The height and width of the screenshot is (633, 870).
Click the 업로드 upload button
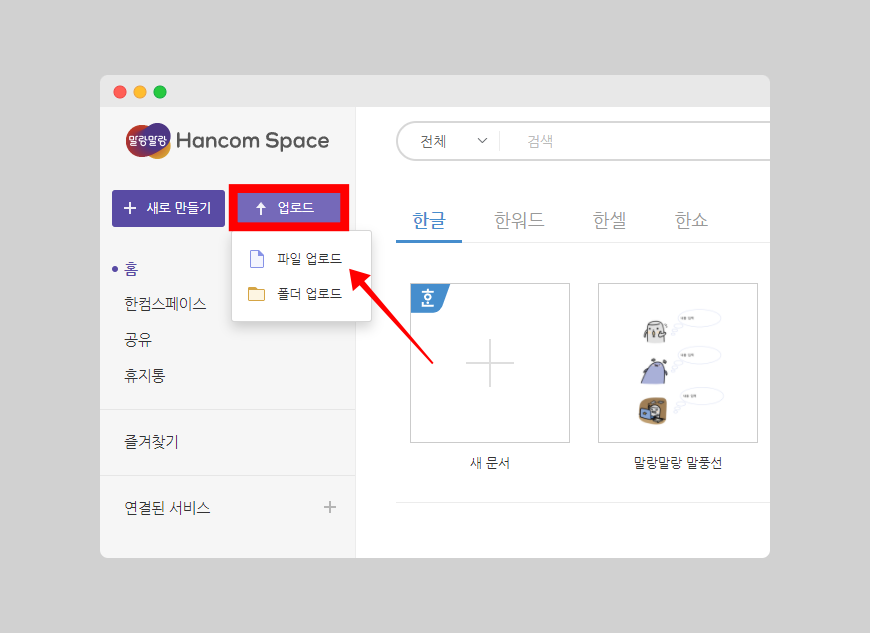point(289,207)
